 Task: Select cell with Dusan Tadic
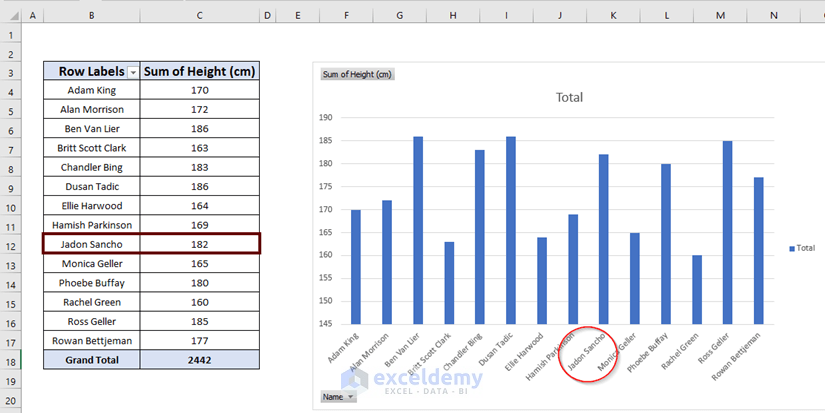[92, 187]
